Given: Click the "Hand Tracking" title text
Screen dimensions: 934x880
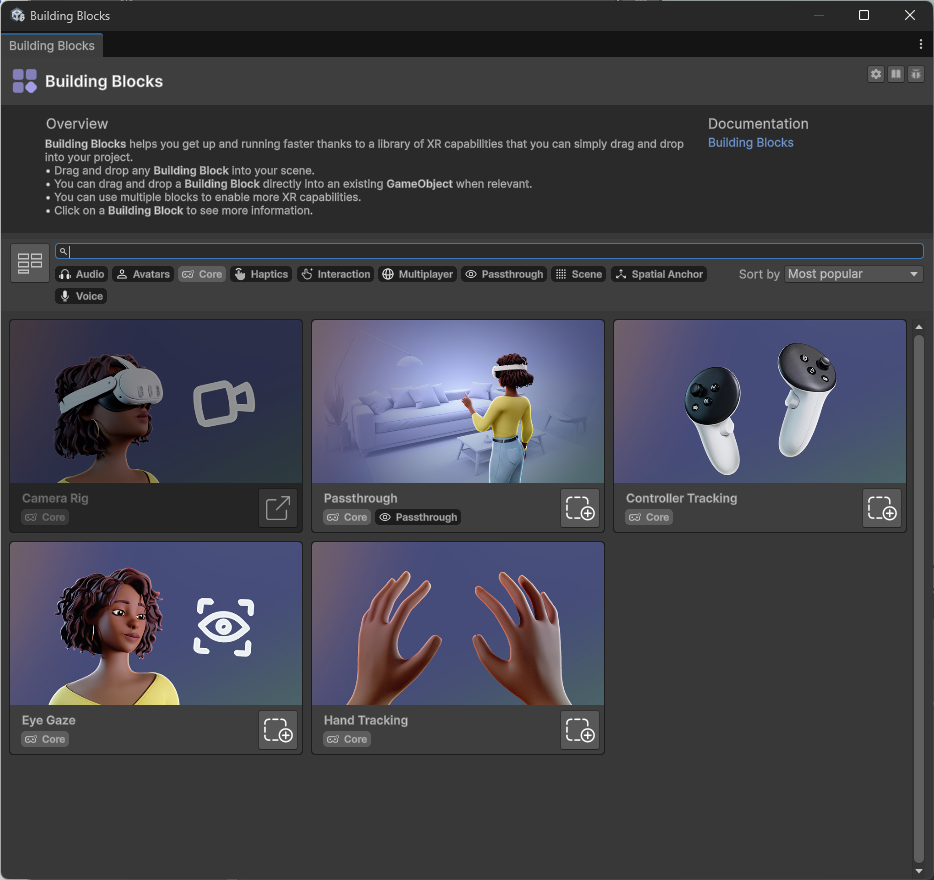Looking at the screenshot, I should pyautogui.click(x=366, y=720).
